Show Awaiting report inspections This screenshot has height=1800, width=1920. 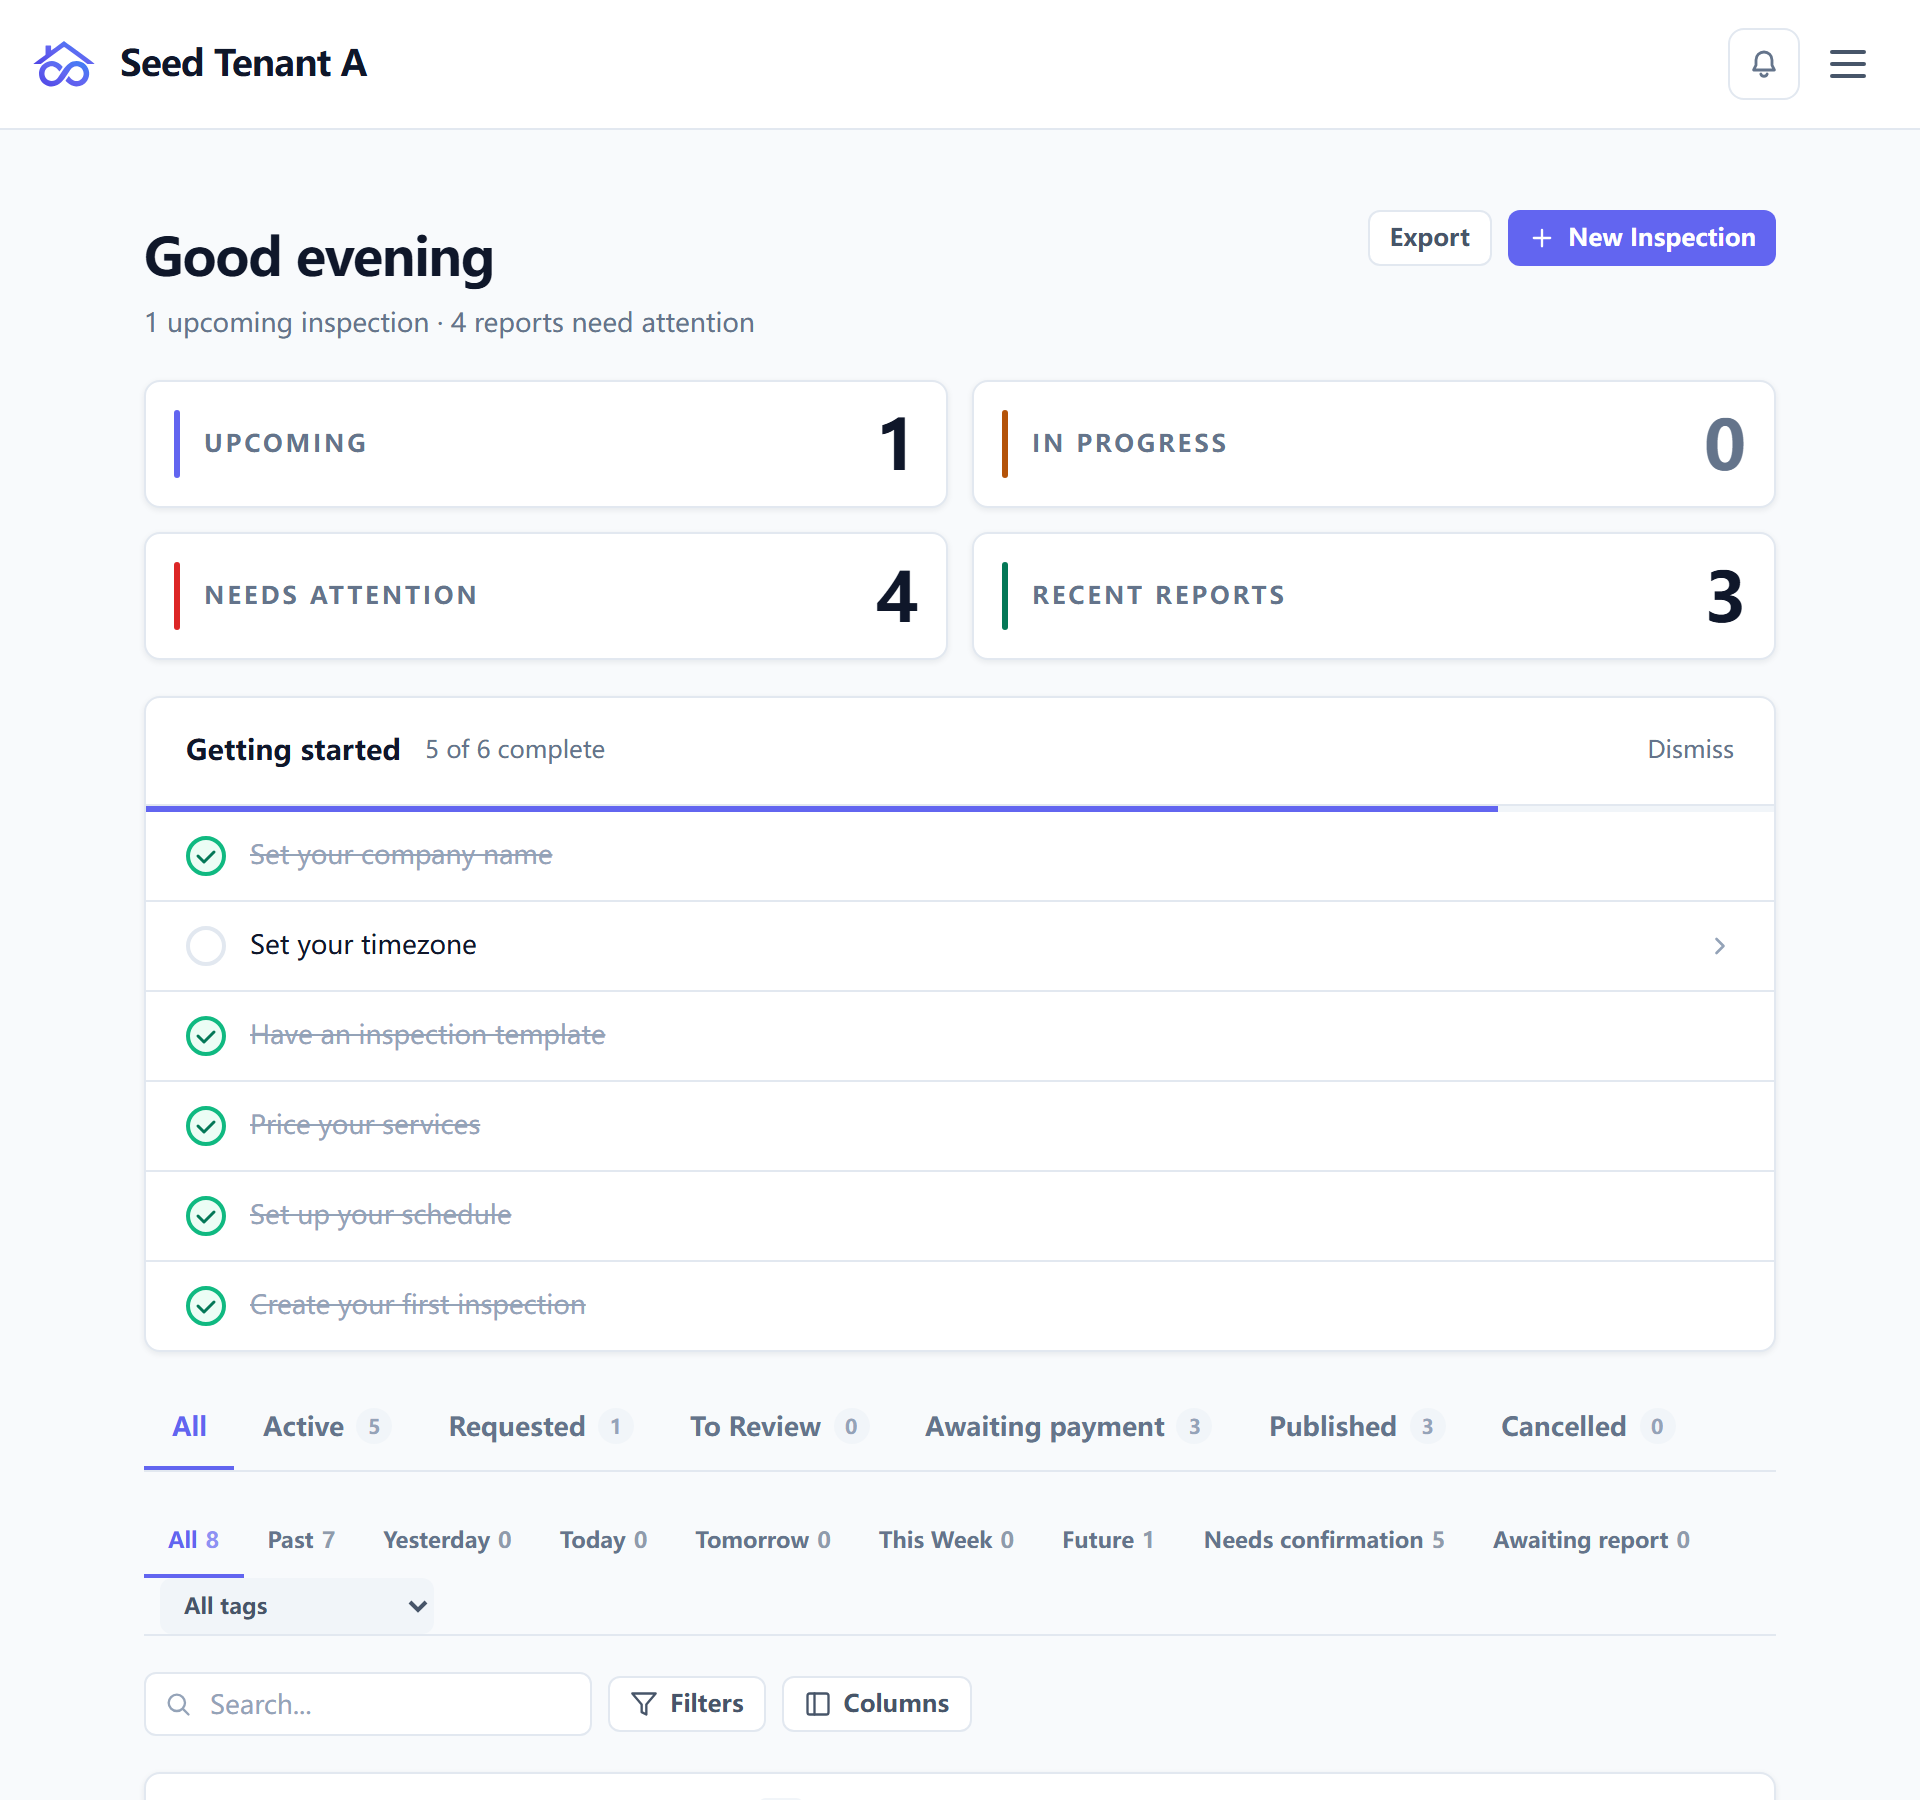[1591, 1540]
